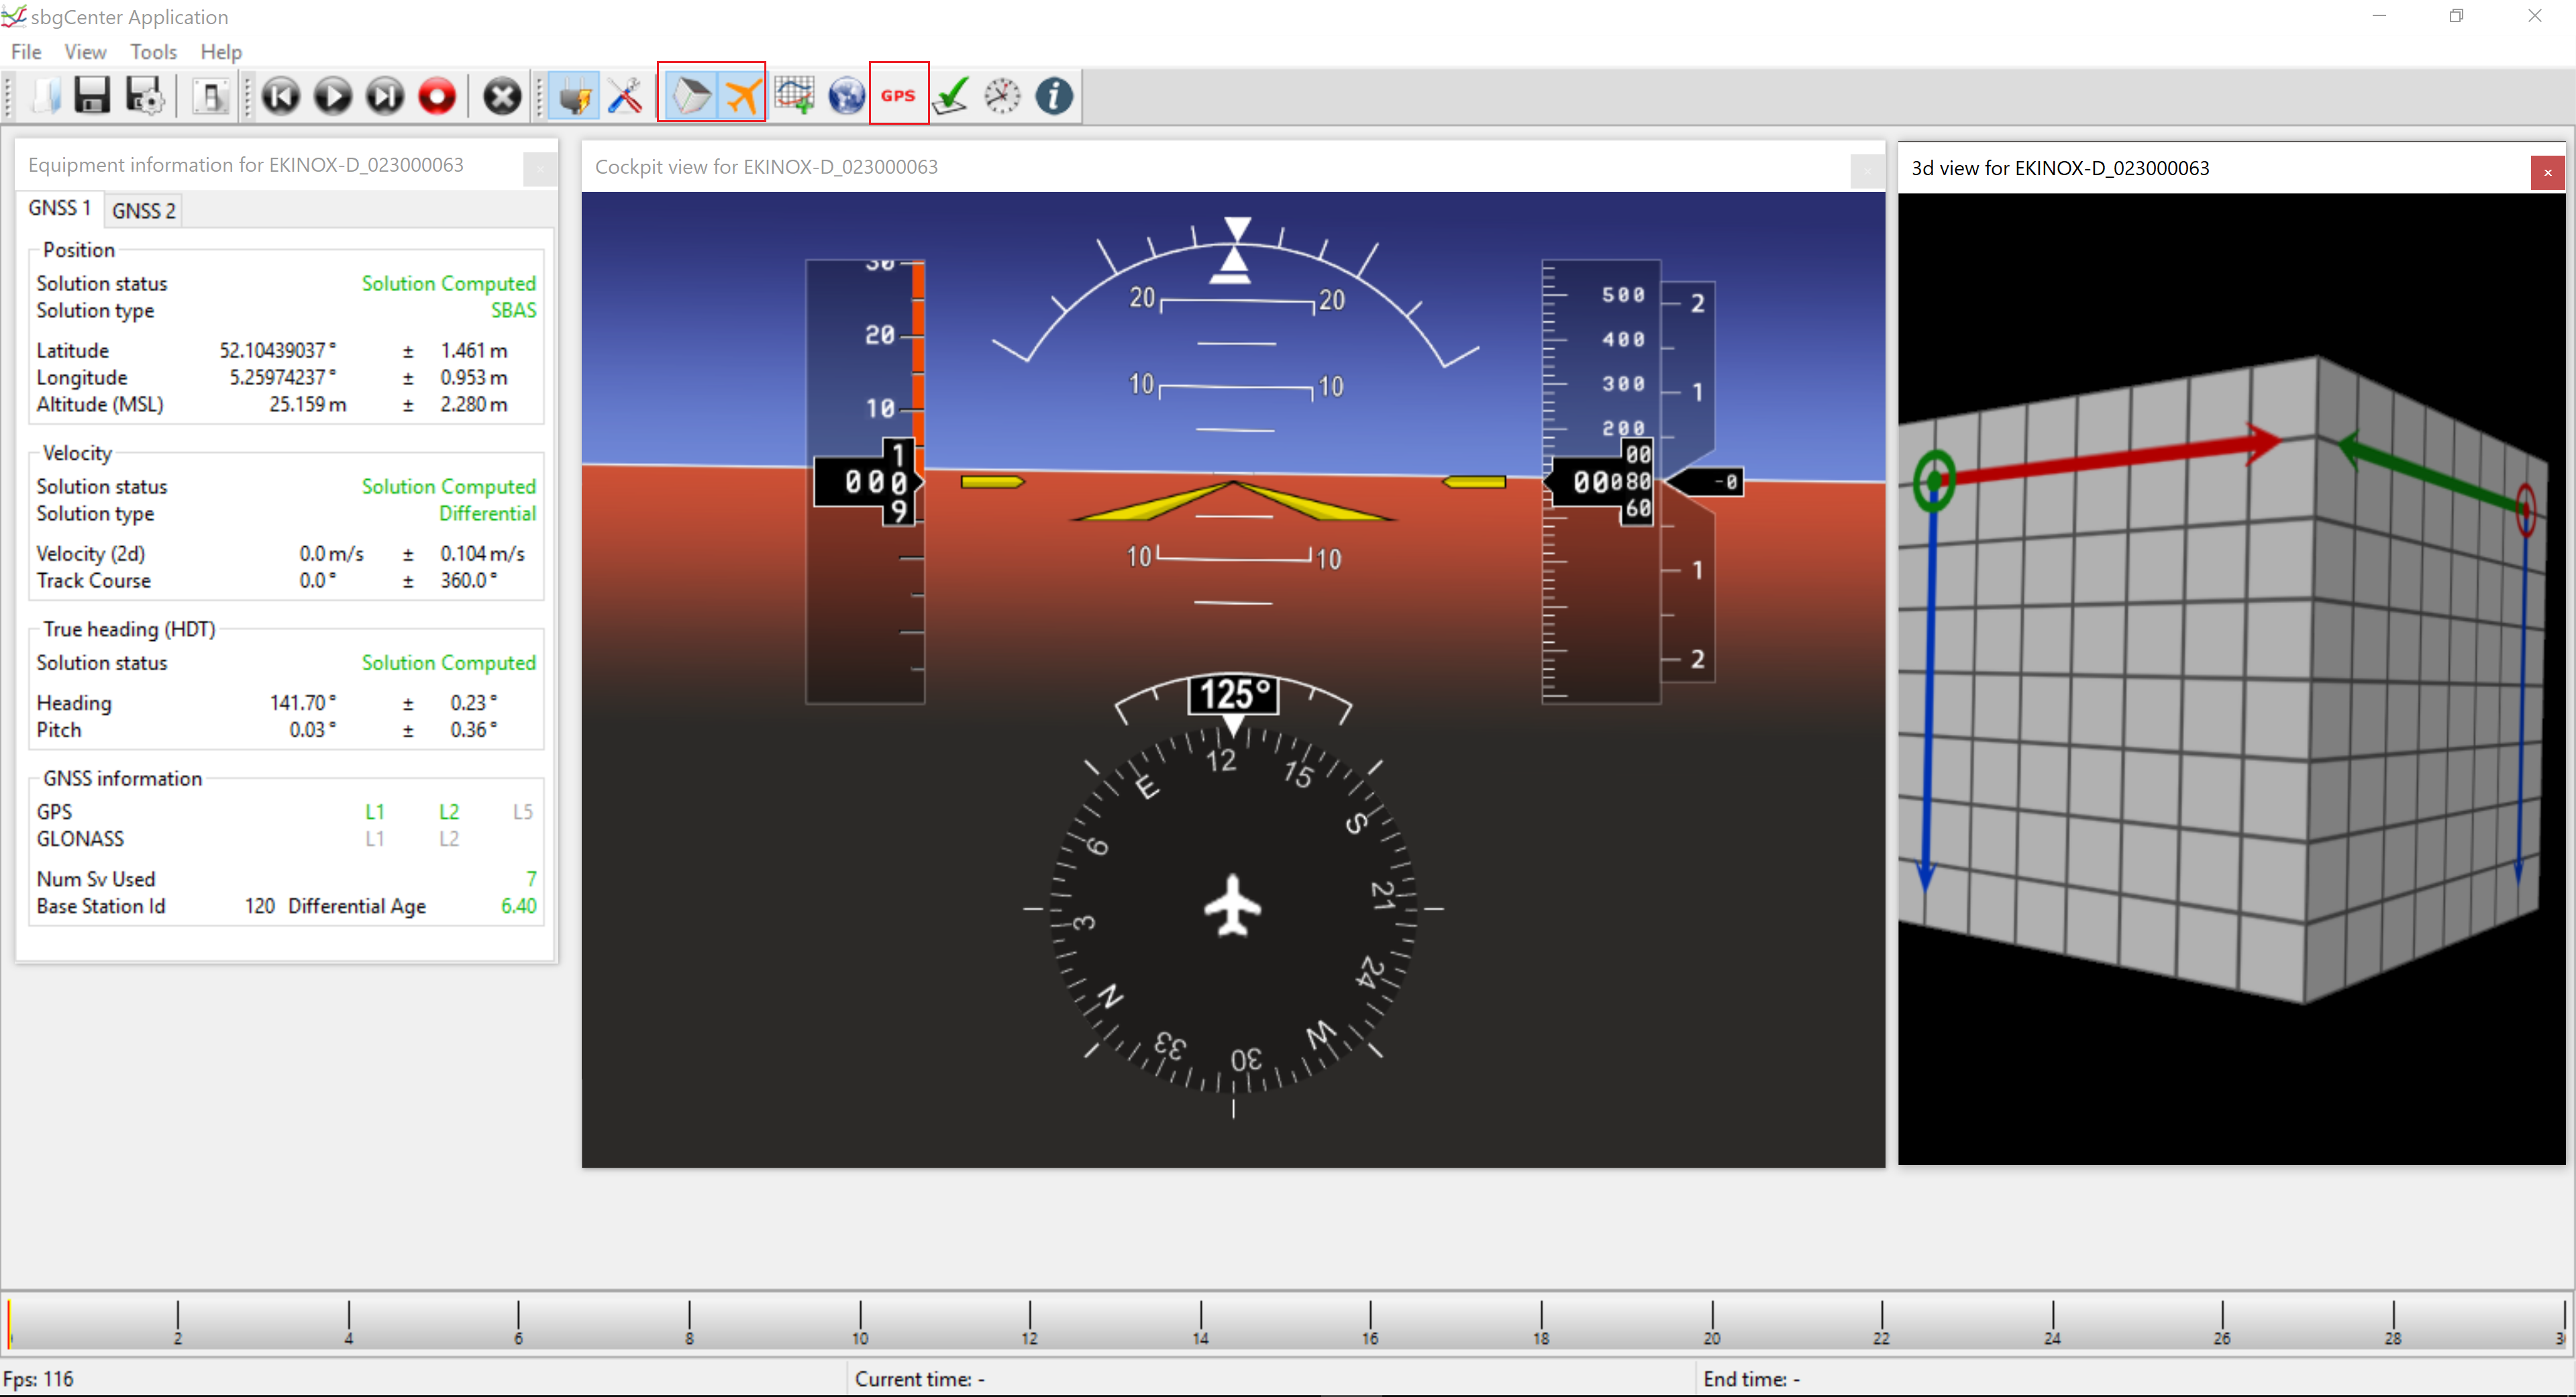Viewport: 2576px width, 1397px height.
Task: Open the clock time information icon
Action: point(1002,96)
